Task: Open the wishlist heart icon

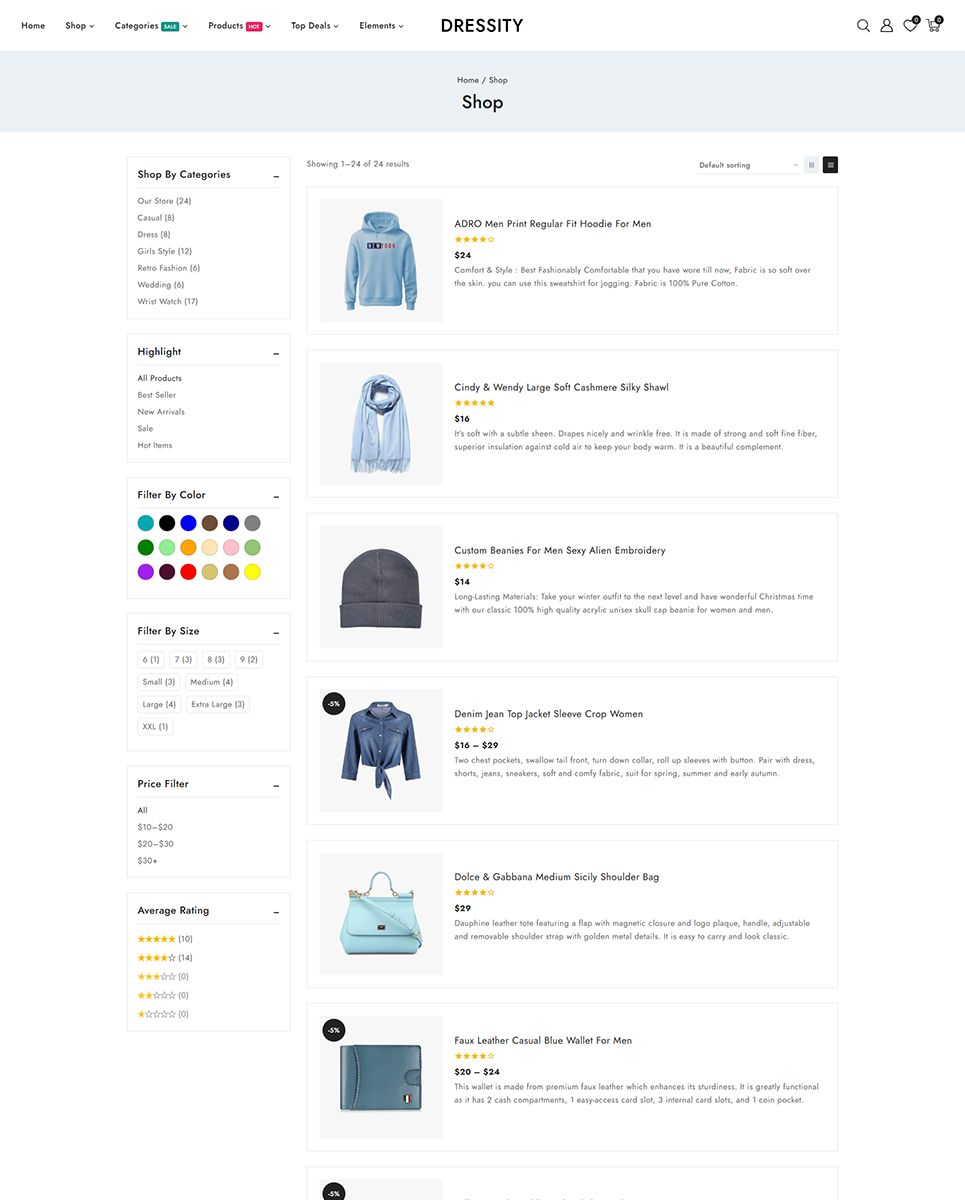Action: pyautogui.click(x=910, y=26)
